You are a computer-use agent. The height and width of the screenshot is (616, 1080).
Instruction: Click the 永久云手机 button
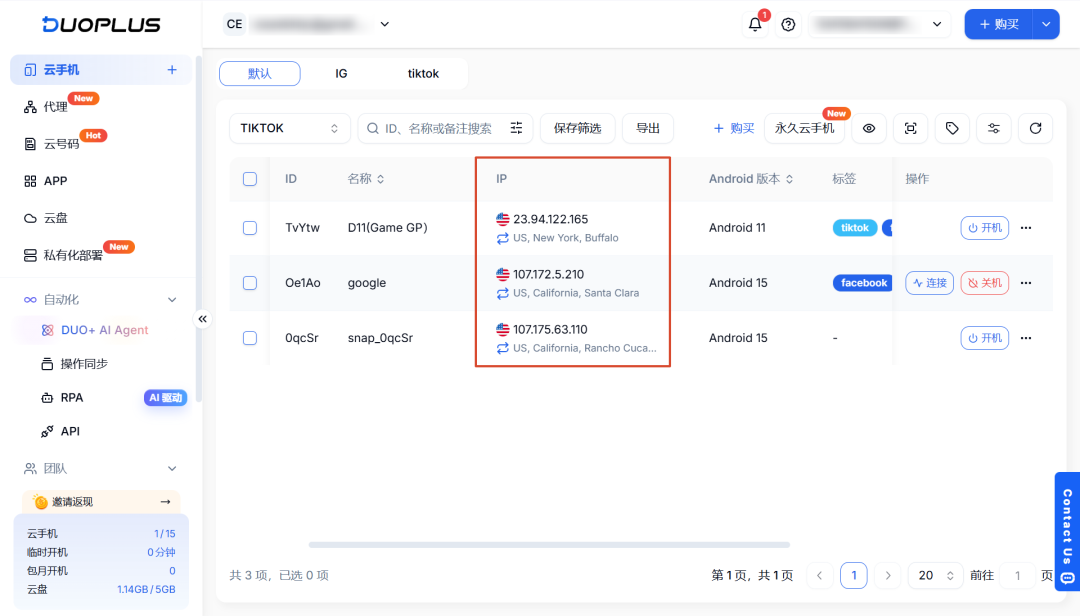tap(804, 128)
